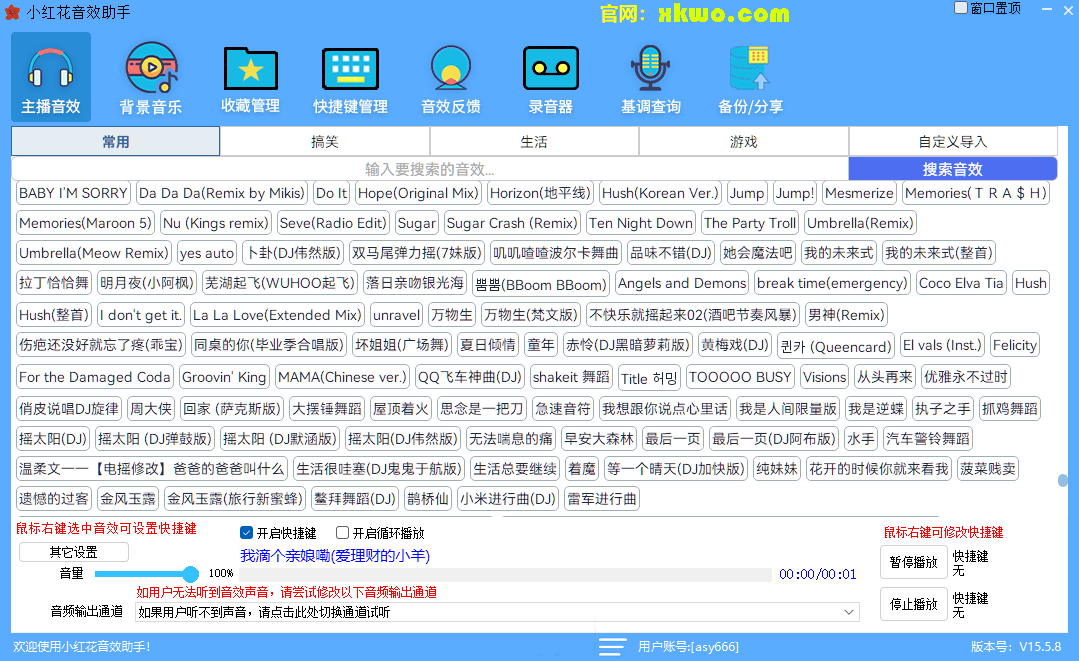Adjust the 音量 volume slider
This screenshot has height=661, width=1079.
pyautogui.click(x=191, y=574)
